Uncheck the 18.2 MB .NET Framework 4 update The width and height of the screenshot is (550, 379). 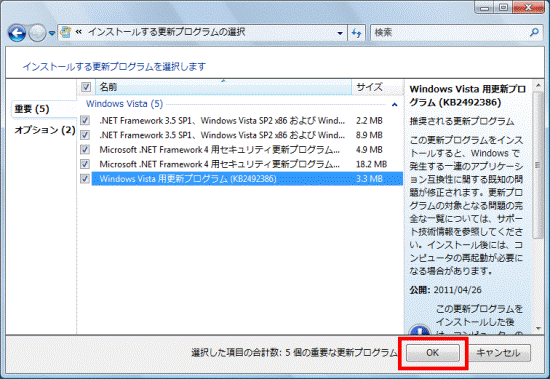pyautogui.click(x=85, y=164)
